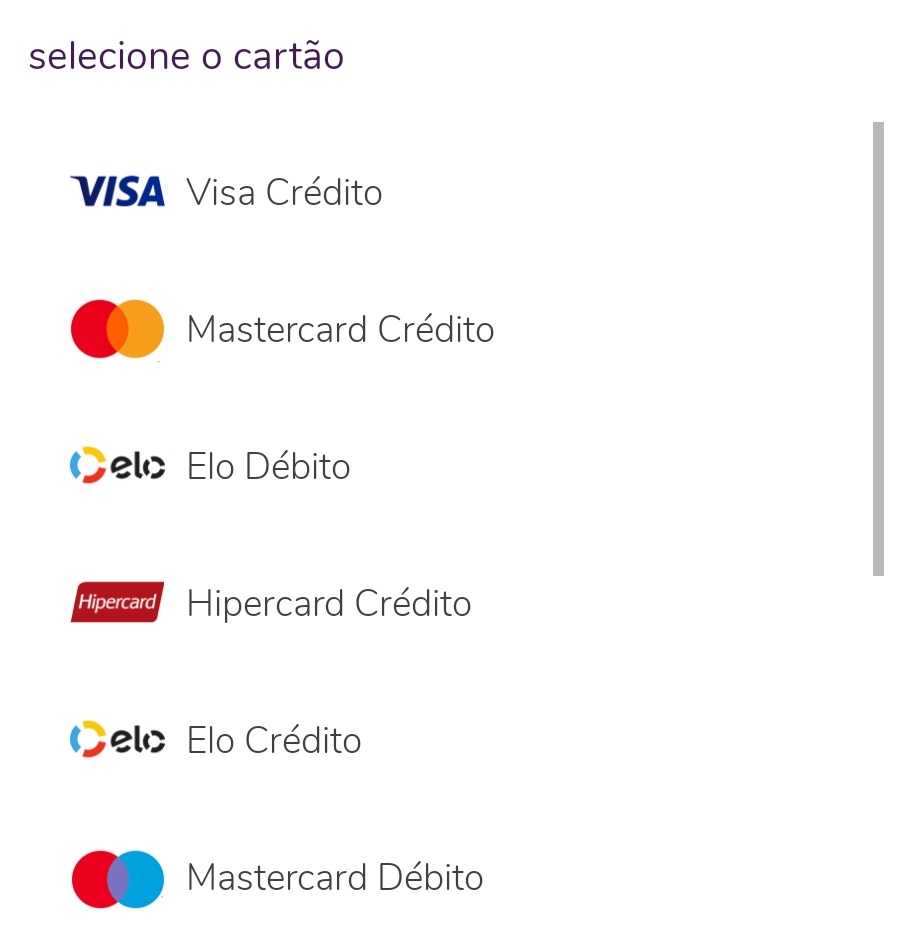Click the red Hipercard logo
The width and height of the screenshot is (910, 940).
117,602
